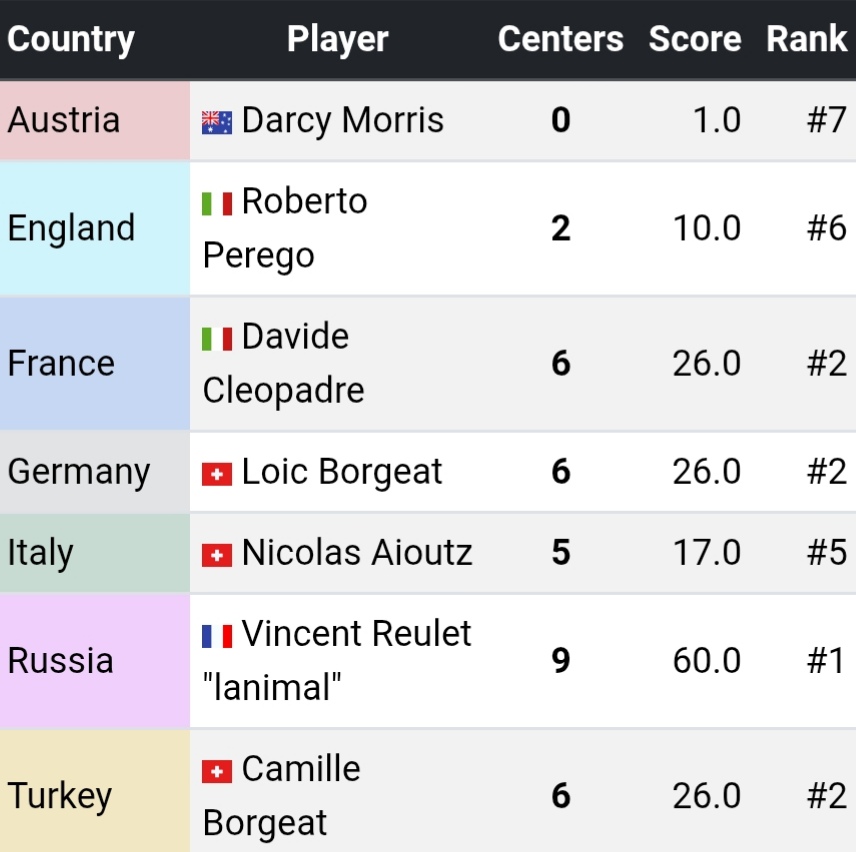856x852 pixels.
Task: Select the light blue England country cell
Action: [x=94, y=228]
